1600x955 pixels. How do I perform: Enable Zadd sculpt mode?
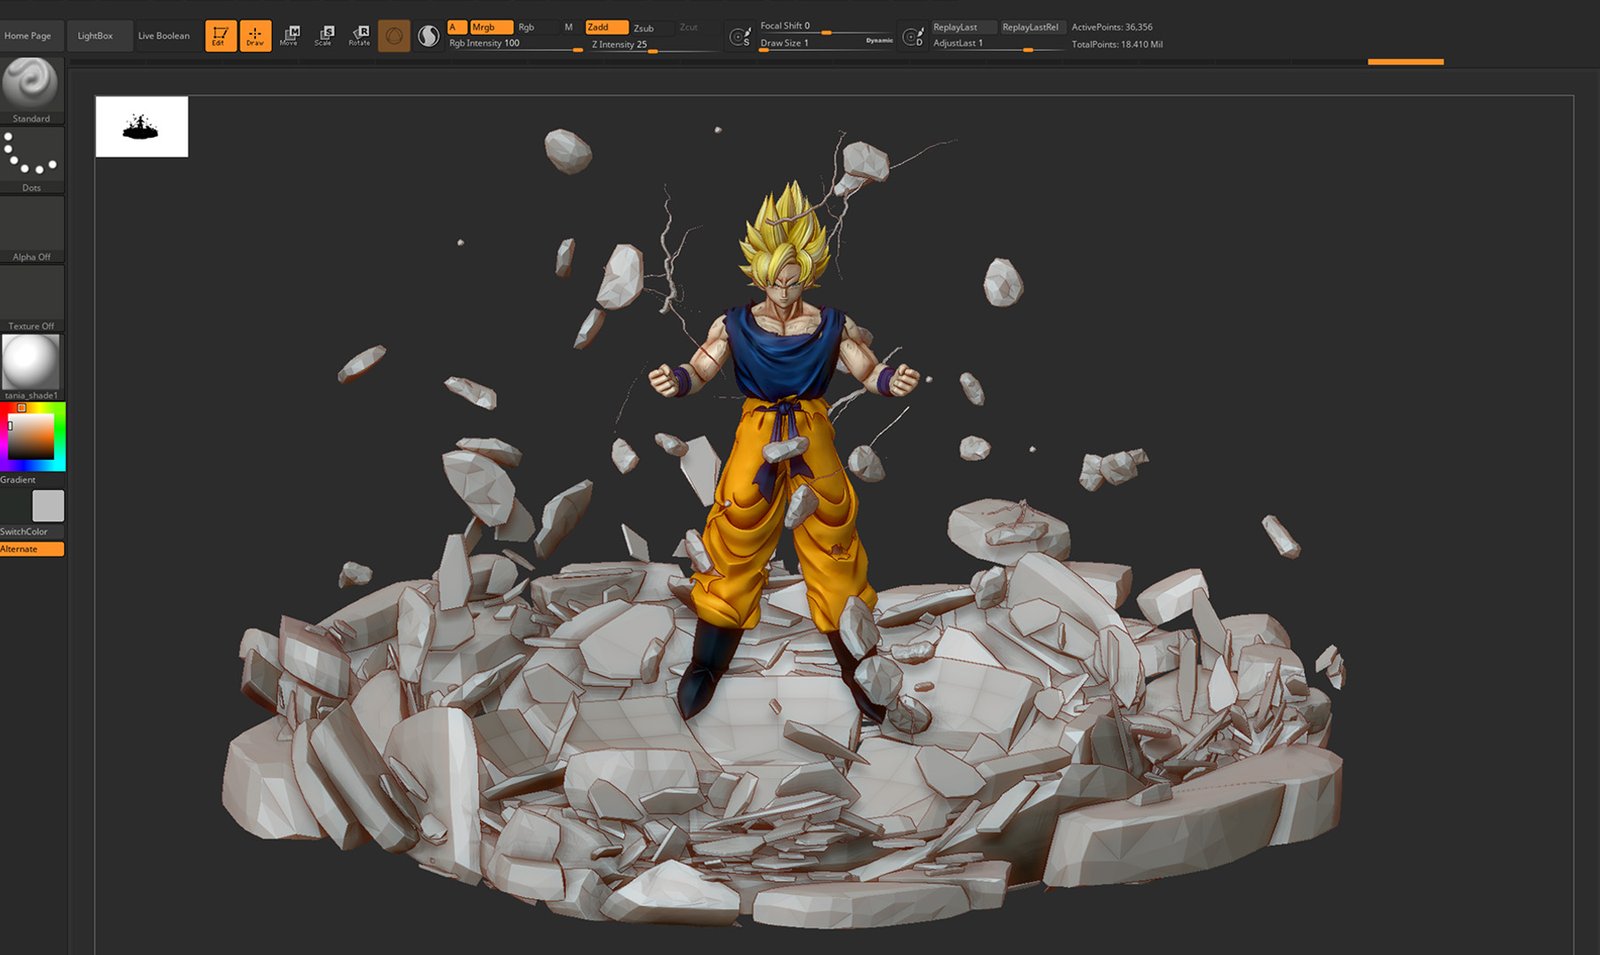tap(607, 27)
